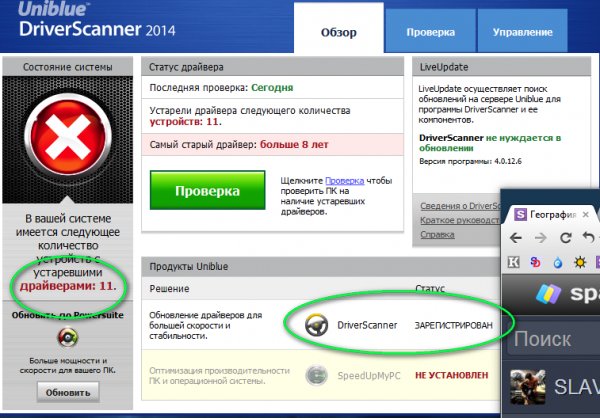Screen dimensions: 600x418
Task: Click the green Проверка scan button
Action: click(x=207, y=190)
